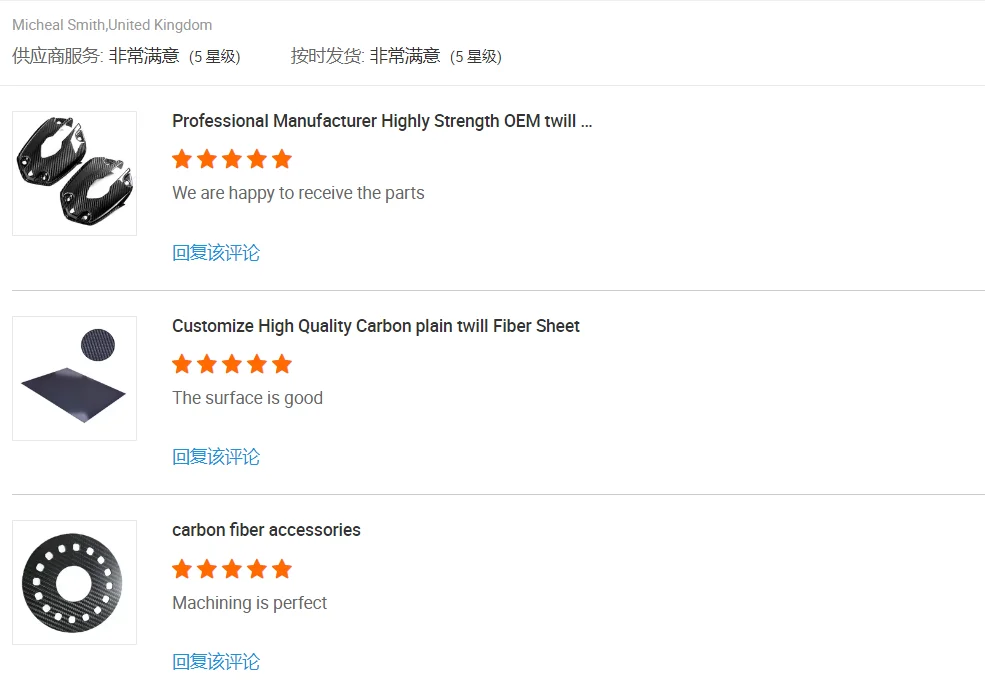Click fourth star of carbon fiber accessories rating
The height and width of the screenshot is (689, 985).
257,569
